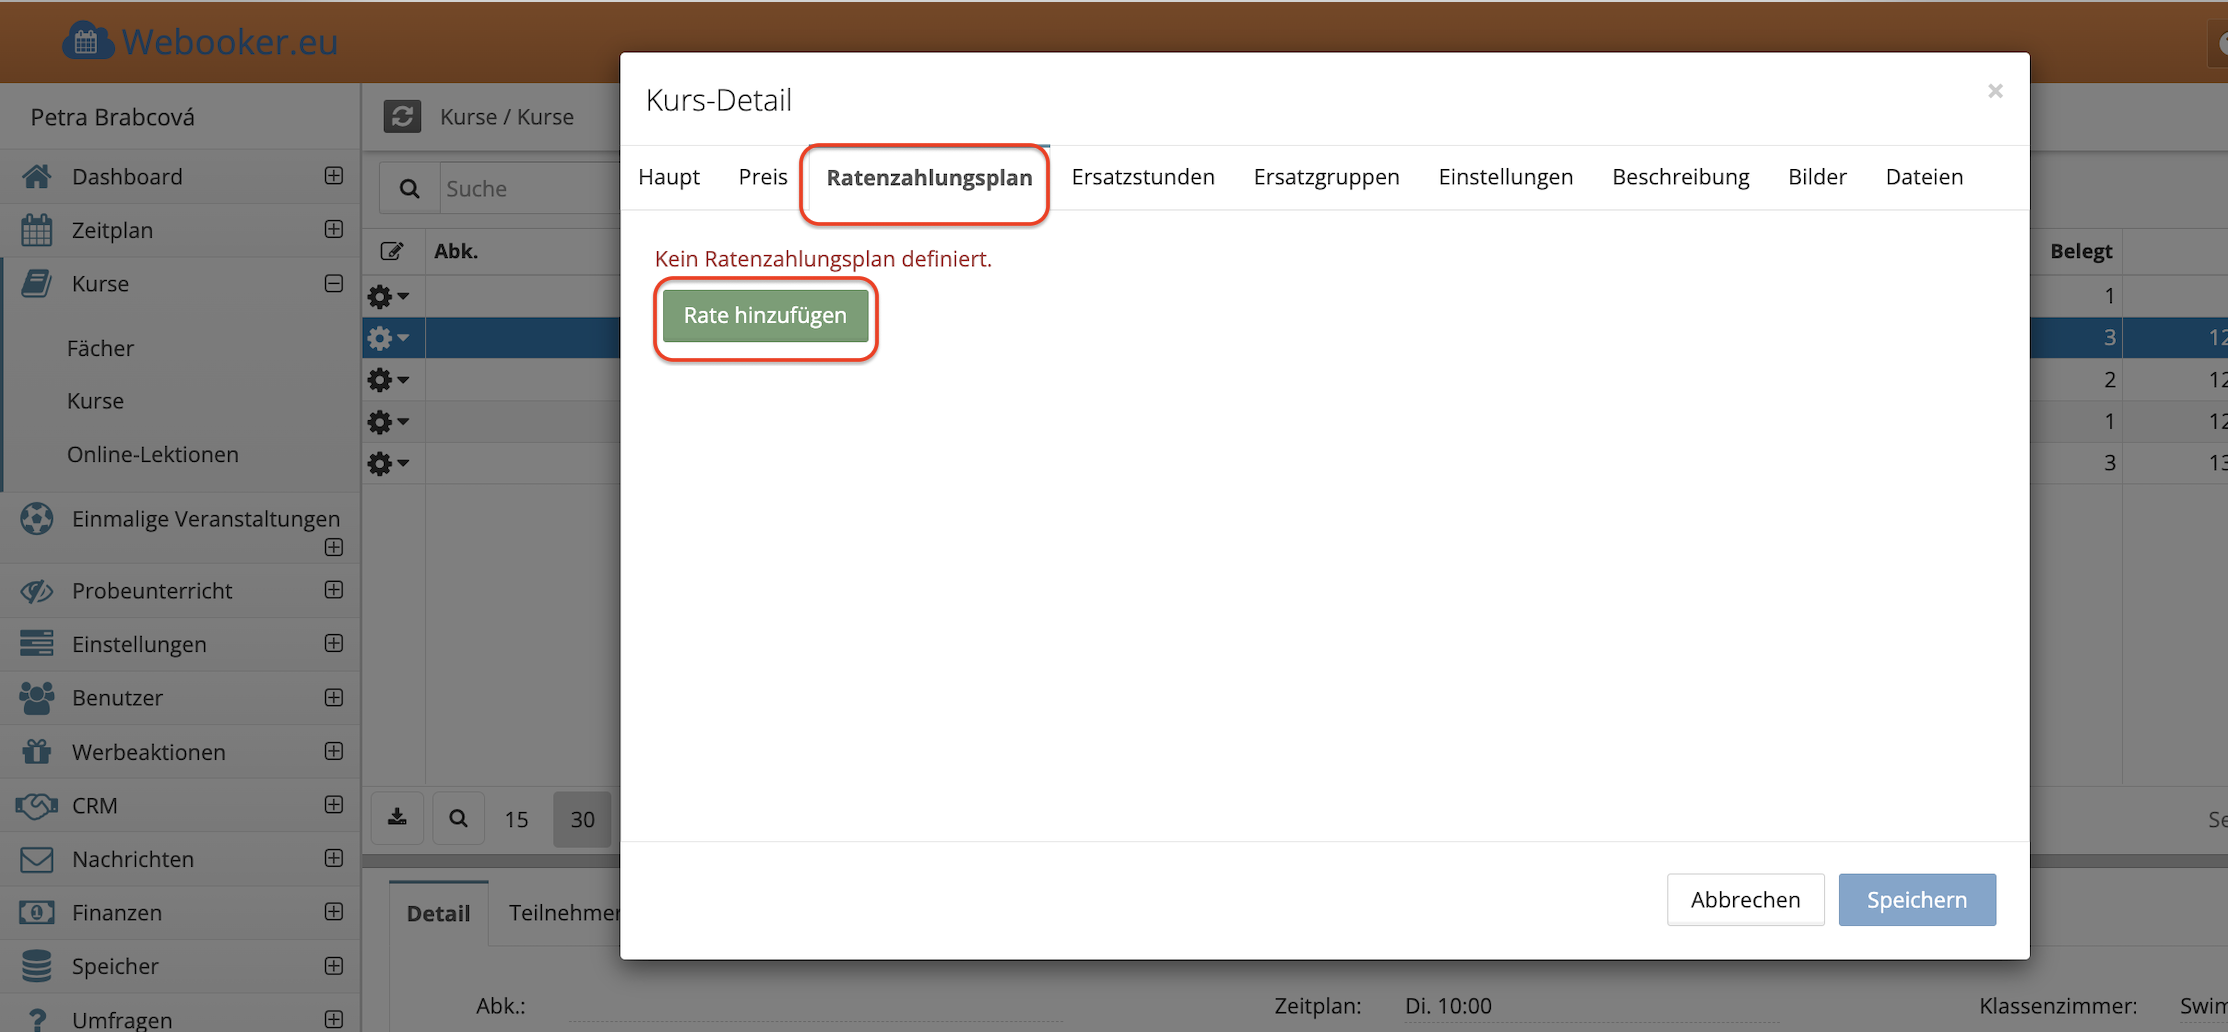2228x1032 pixels.
Task: Open the Ersatzgruppen tab
Action: click(x=1326, y=177)
